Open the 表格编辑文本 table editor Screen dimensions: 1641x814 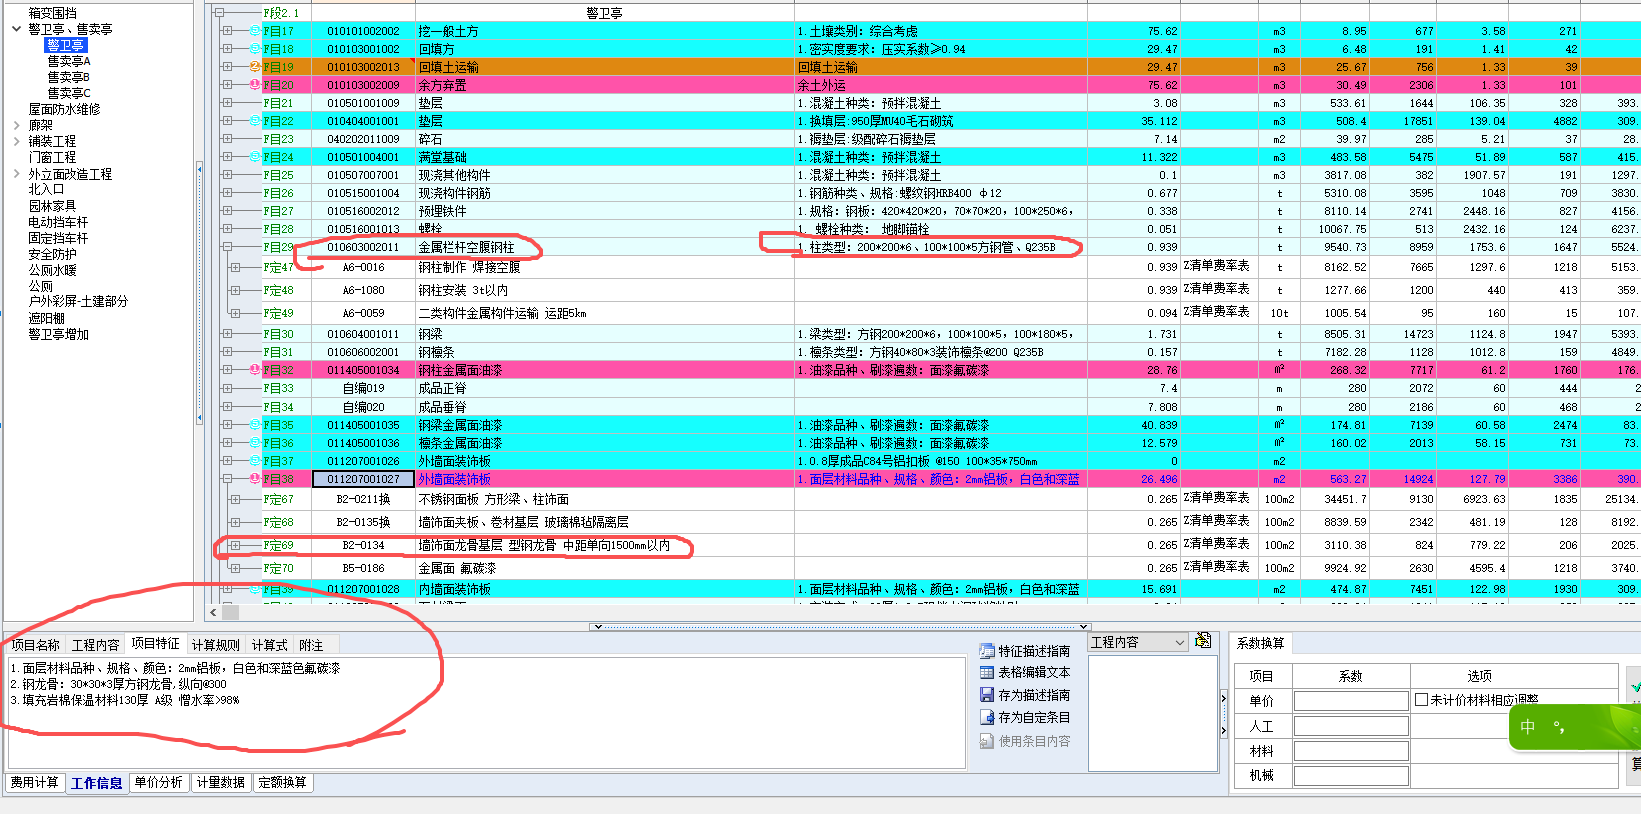[x=987, y=673]
